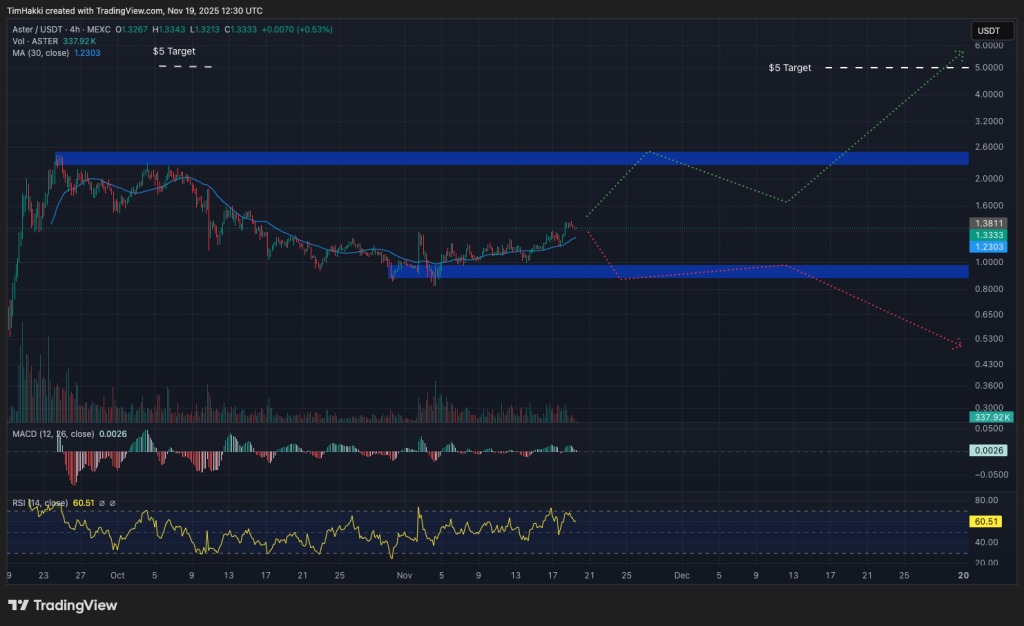This screenshot has height=626, width=1024.
Task: Click the 1.3811 current price label
Action: click(986, 223)
